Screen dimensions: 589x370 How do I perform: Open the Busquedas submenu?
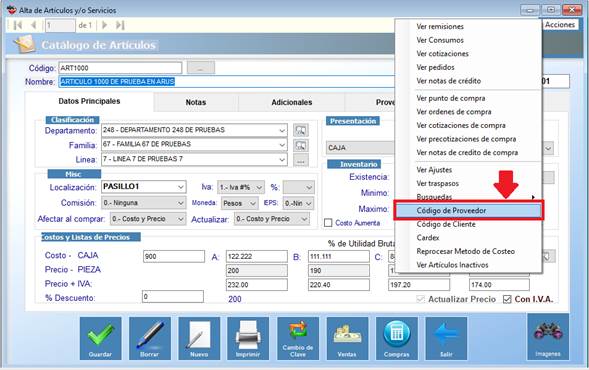pos(468,197)
